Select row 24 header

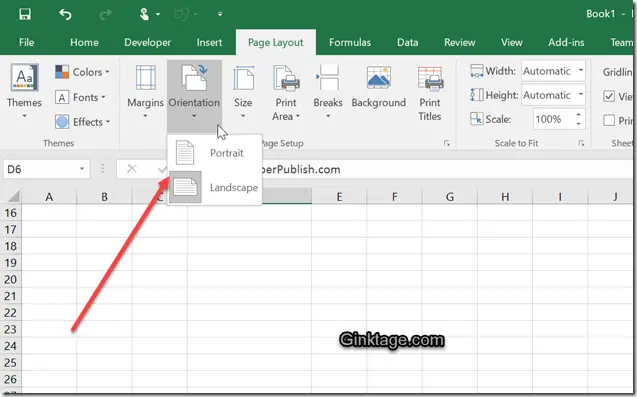click(x=11, y=346)
